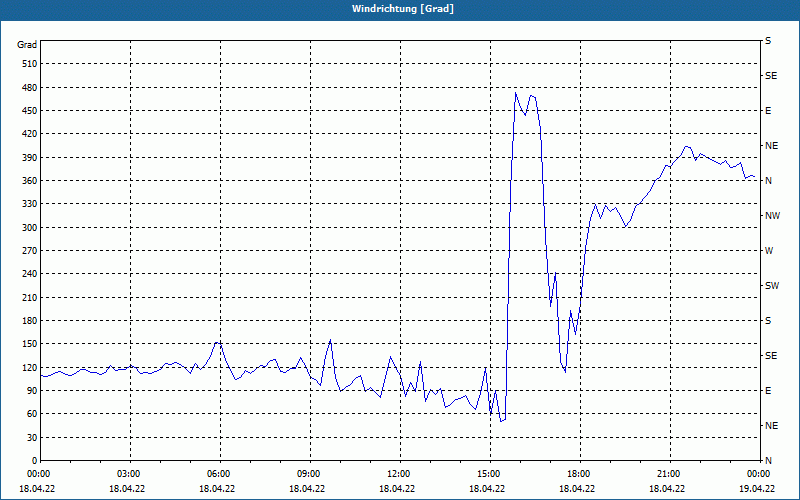800x500 pixels.
Task: Click the 18:00 time axis label
Action: [578, 473]
